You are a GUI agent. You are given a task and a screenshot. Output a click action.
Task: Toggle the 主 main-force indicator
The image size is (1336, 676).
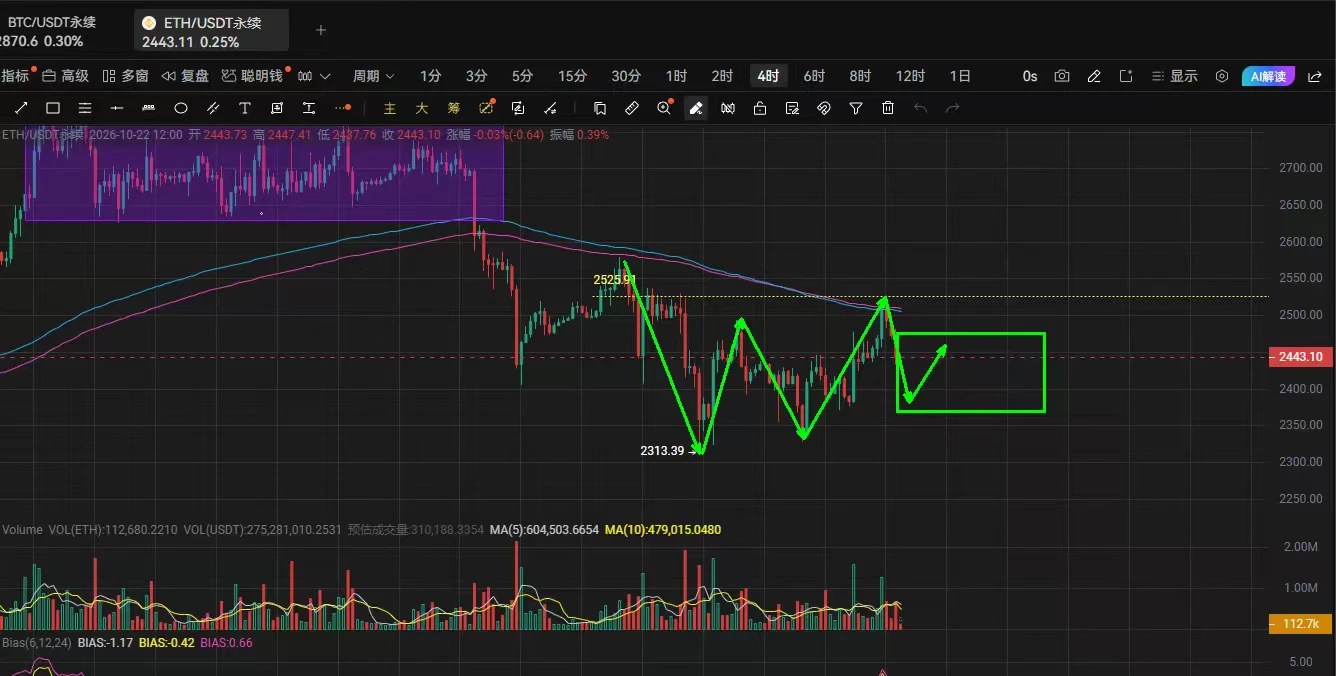click(x=390, y=108)
